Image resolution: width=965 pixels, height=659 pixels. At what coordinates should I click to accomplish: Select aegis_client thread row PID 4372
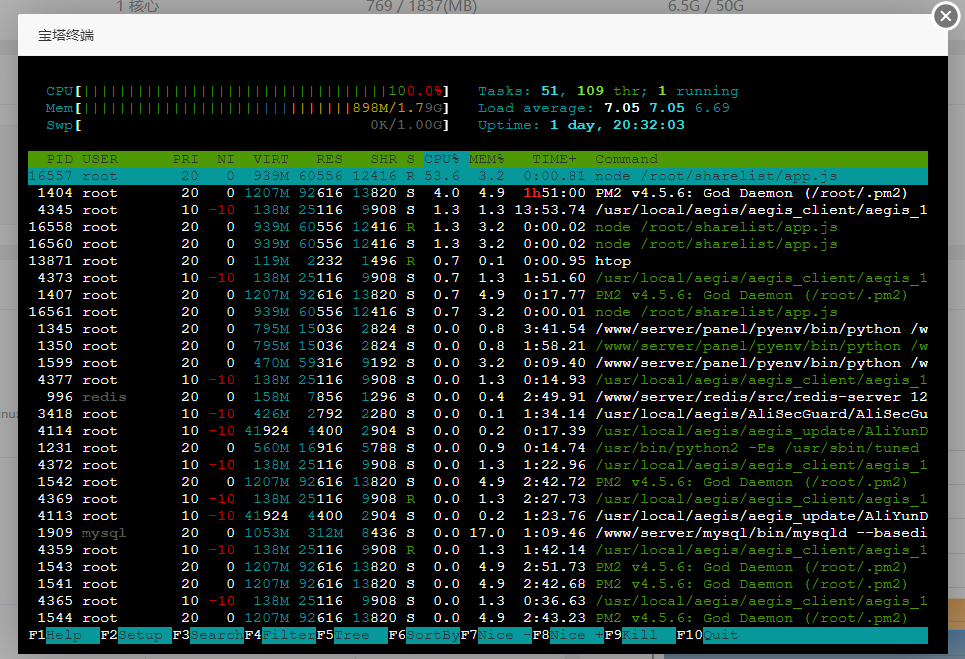coord(478,465)
